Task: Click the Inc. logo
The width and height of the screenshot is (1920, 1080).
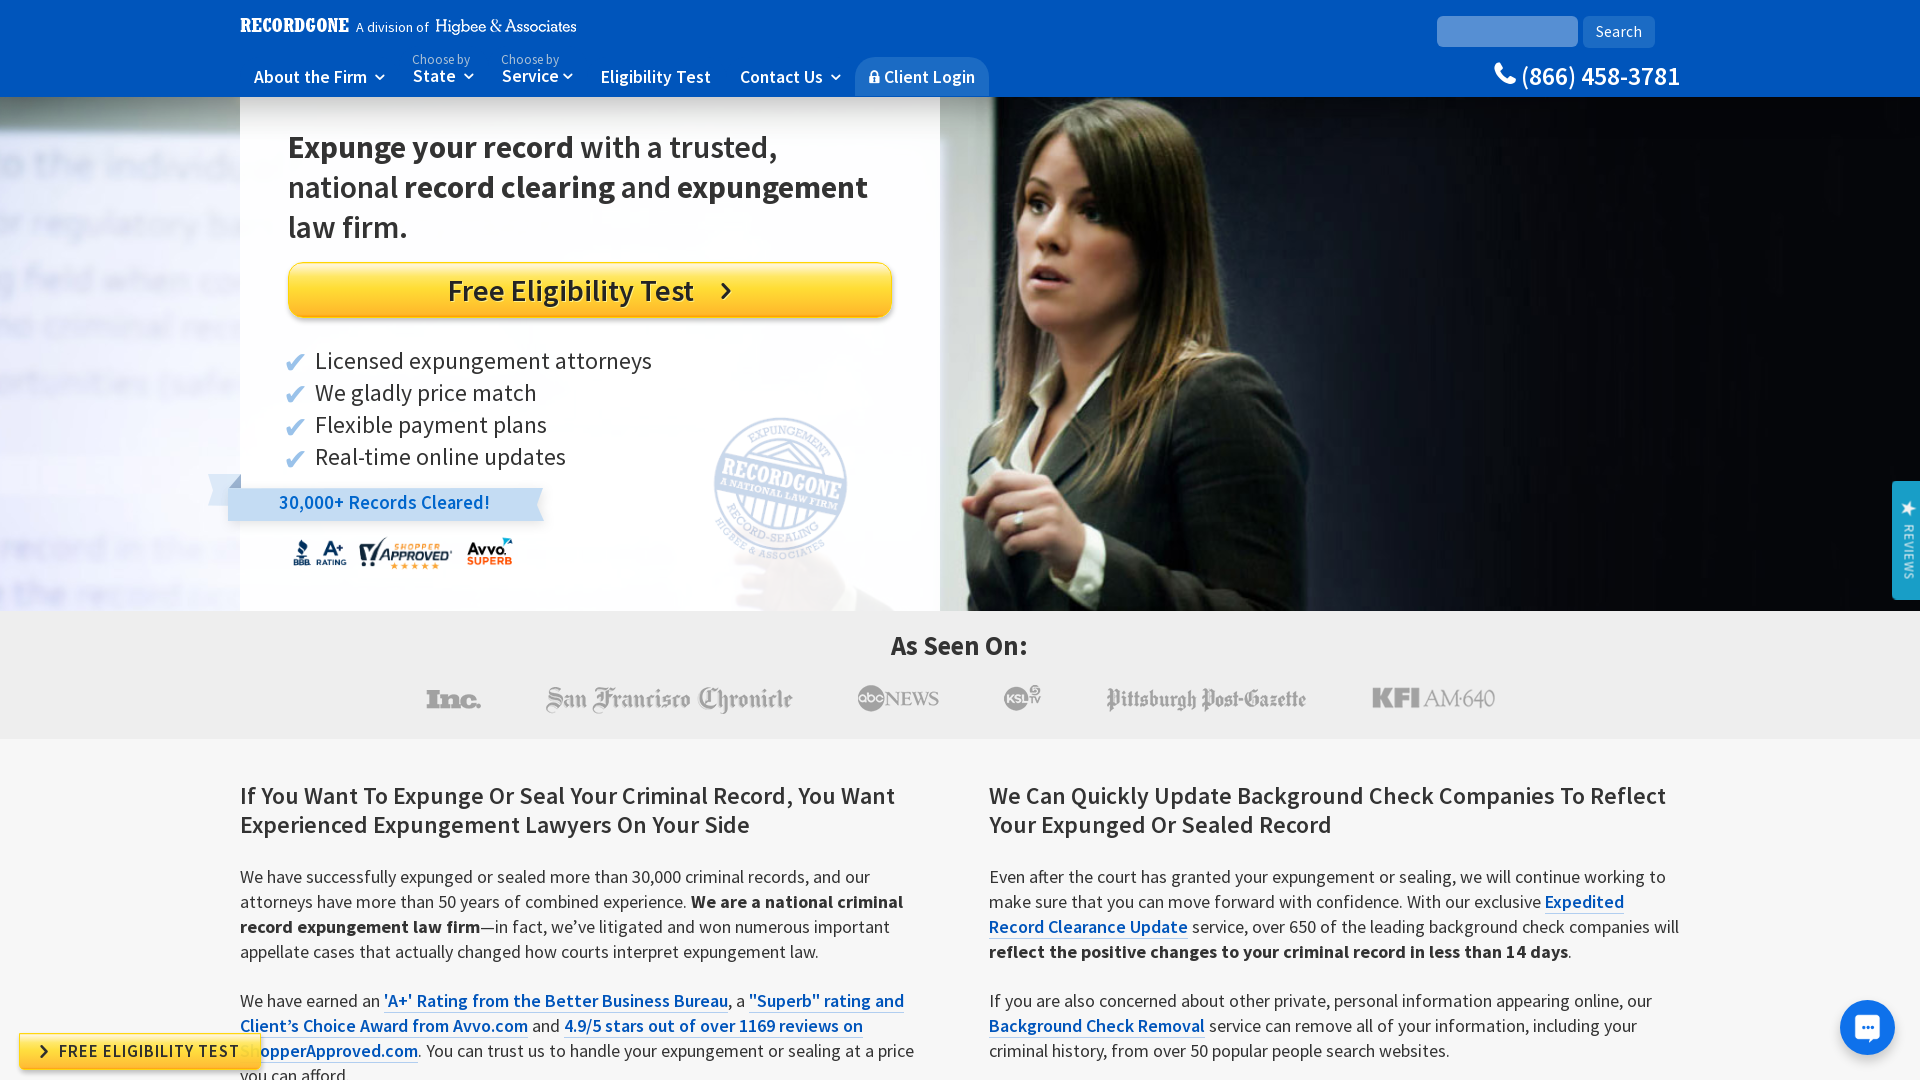Action: 453,699
